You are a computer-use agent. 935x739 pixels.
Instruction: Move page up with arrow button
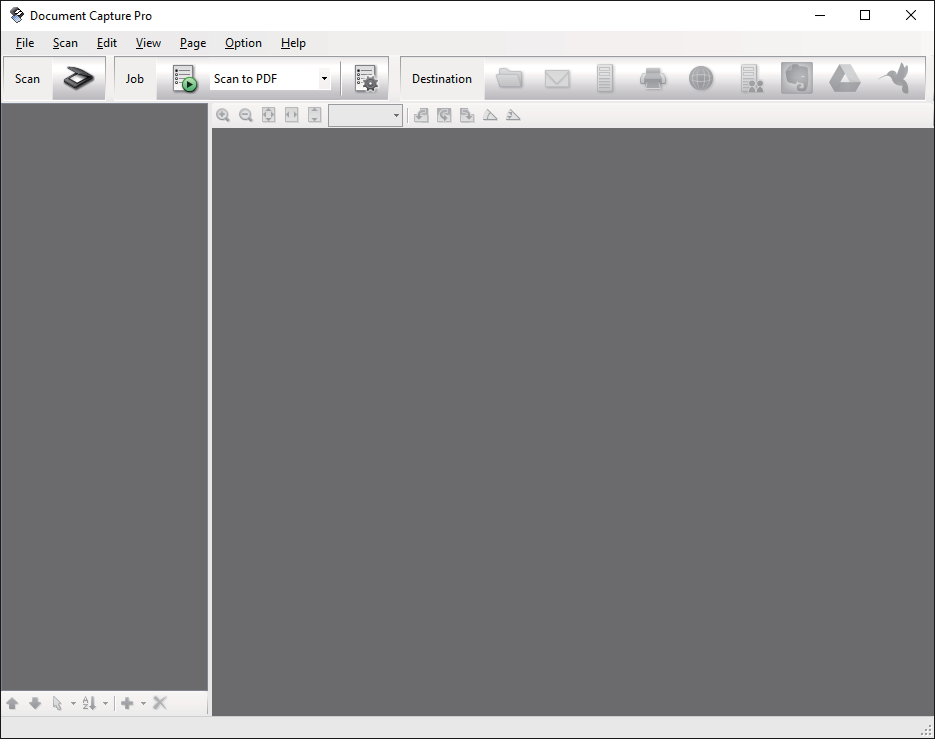coord(12,703)
